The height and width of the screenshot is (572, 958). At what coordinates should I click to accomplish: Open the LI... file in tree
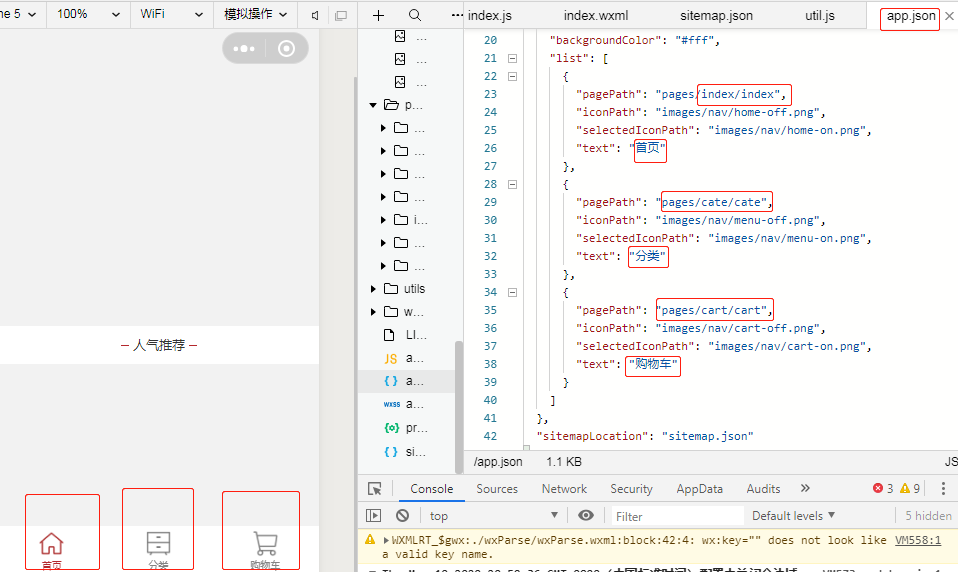click(406, 335)
